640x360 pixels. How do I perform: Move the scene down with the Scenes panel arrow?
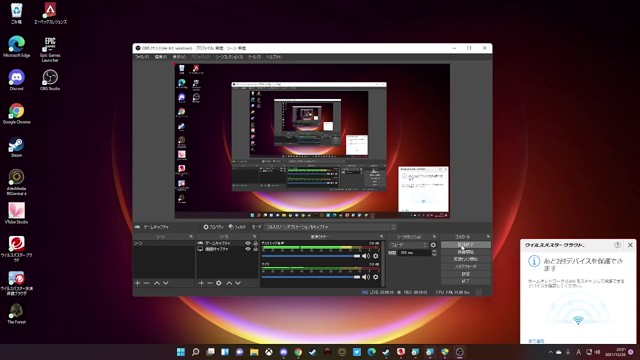166,283
